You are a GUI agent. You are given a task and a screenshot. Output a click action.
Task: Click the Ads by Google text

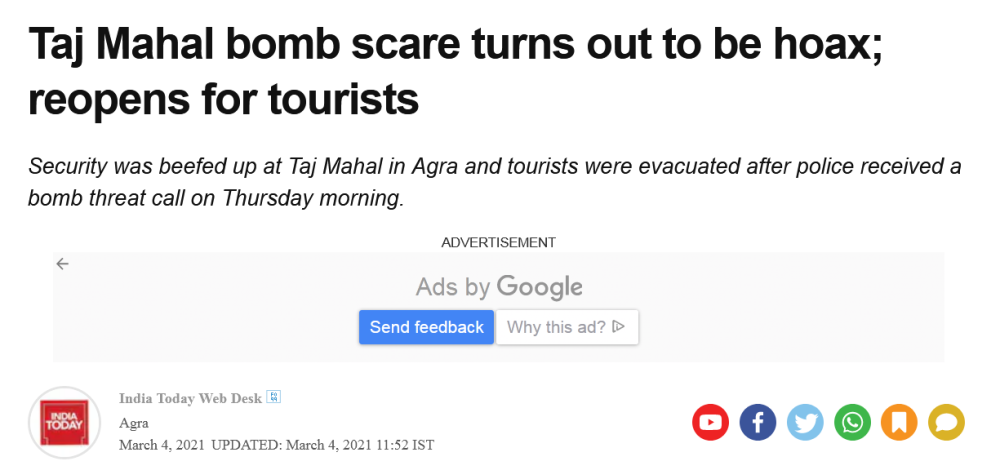tap(499, 288)
